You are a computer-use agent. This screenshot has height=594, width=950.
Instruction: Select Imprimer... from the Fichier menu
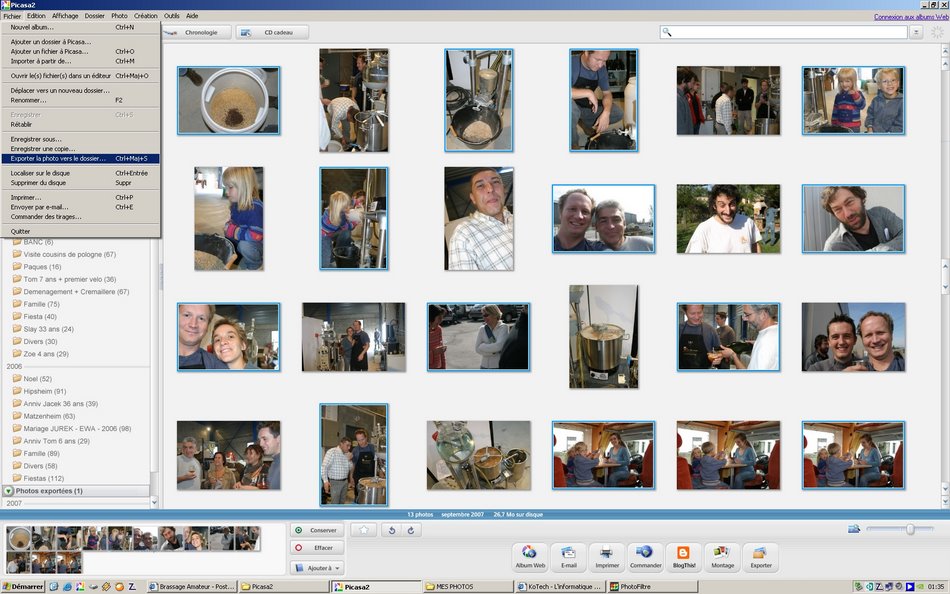(80, 197)
